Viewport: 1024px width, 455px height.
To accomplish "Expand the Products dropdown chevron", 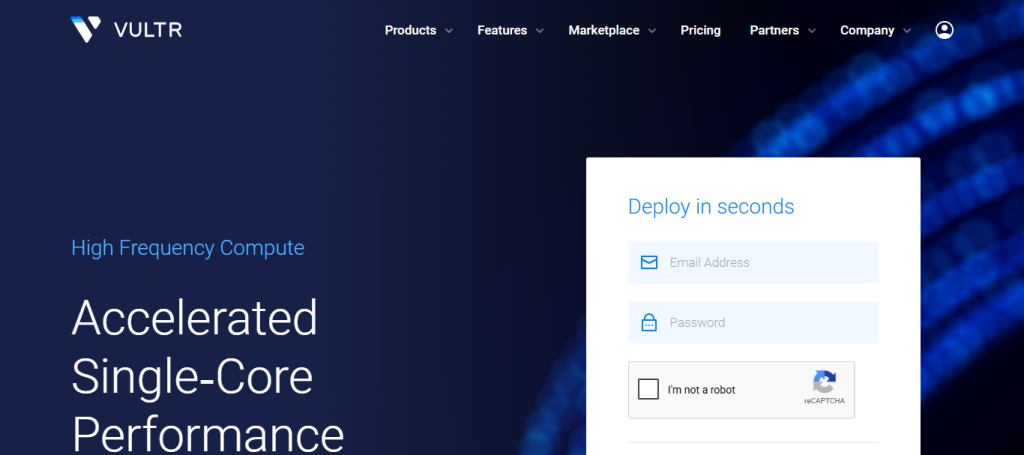I will [x=449, y=31].
